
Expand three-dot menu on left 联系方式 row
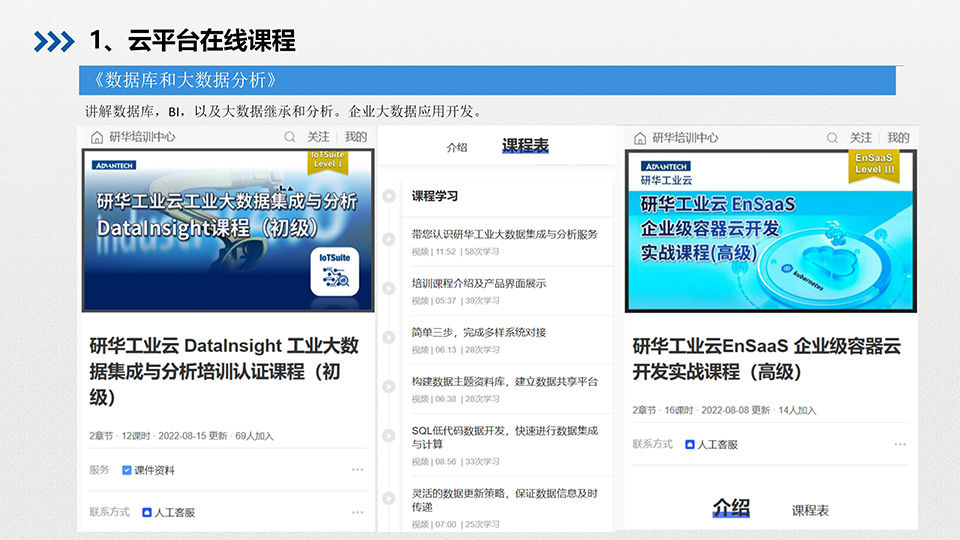357,512
